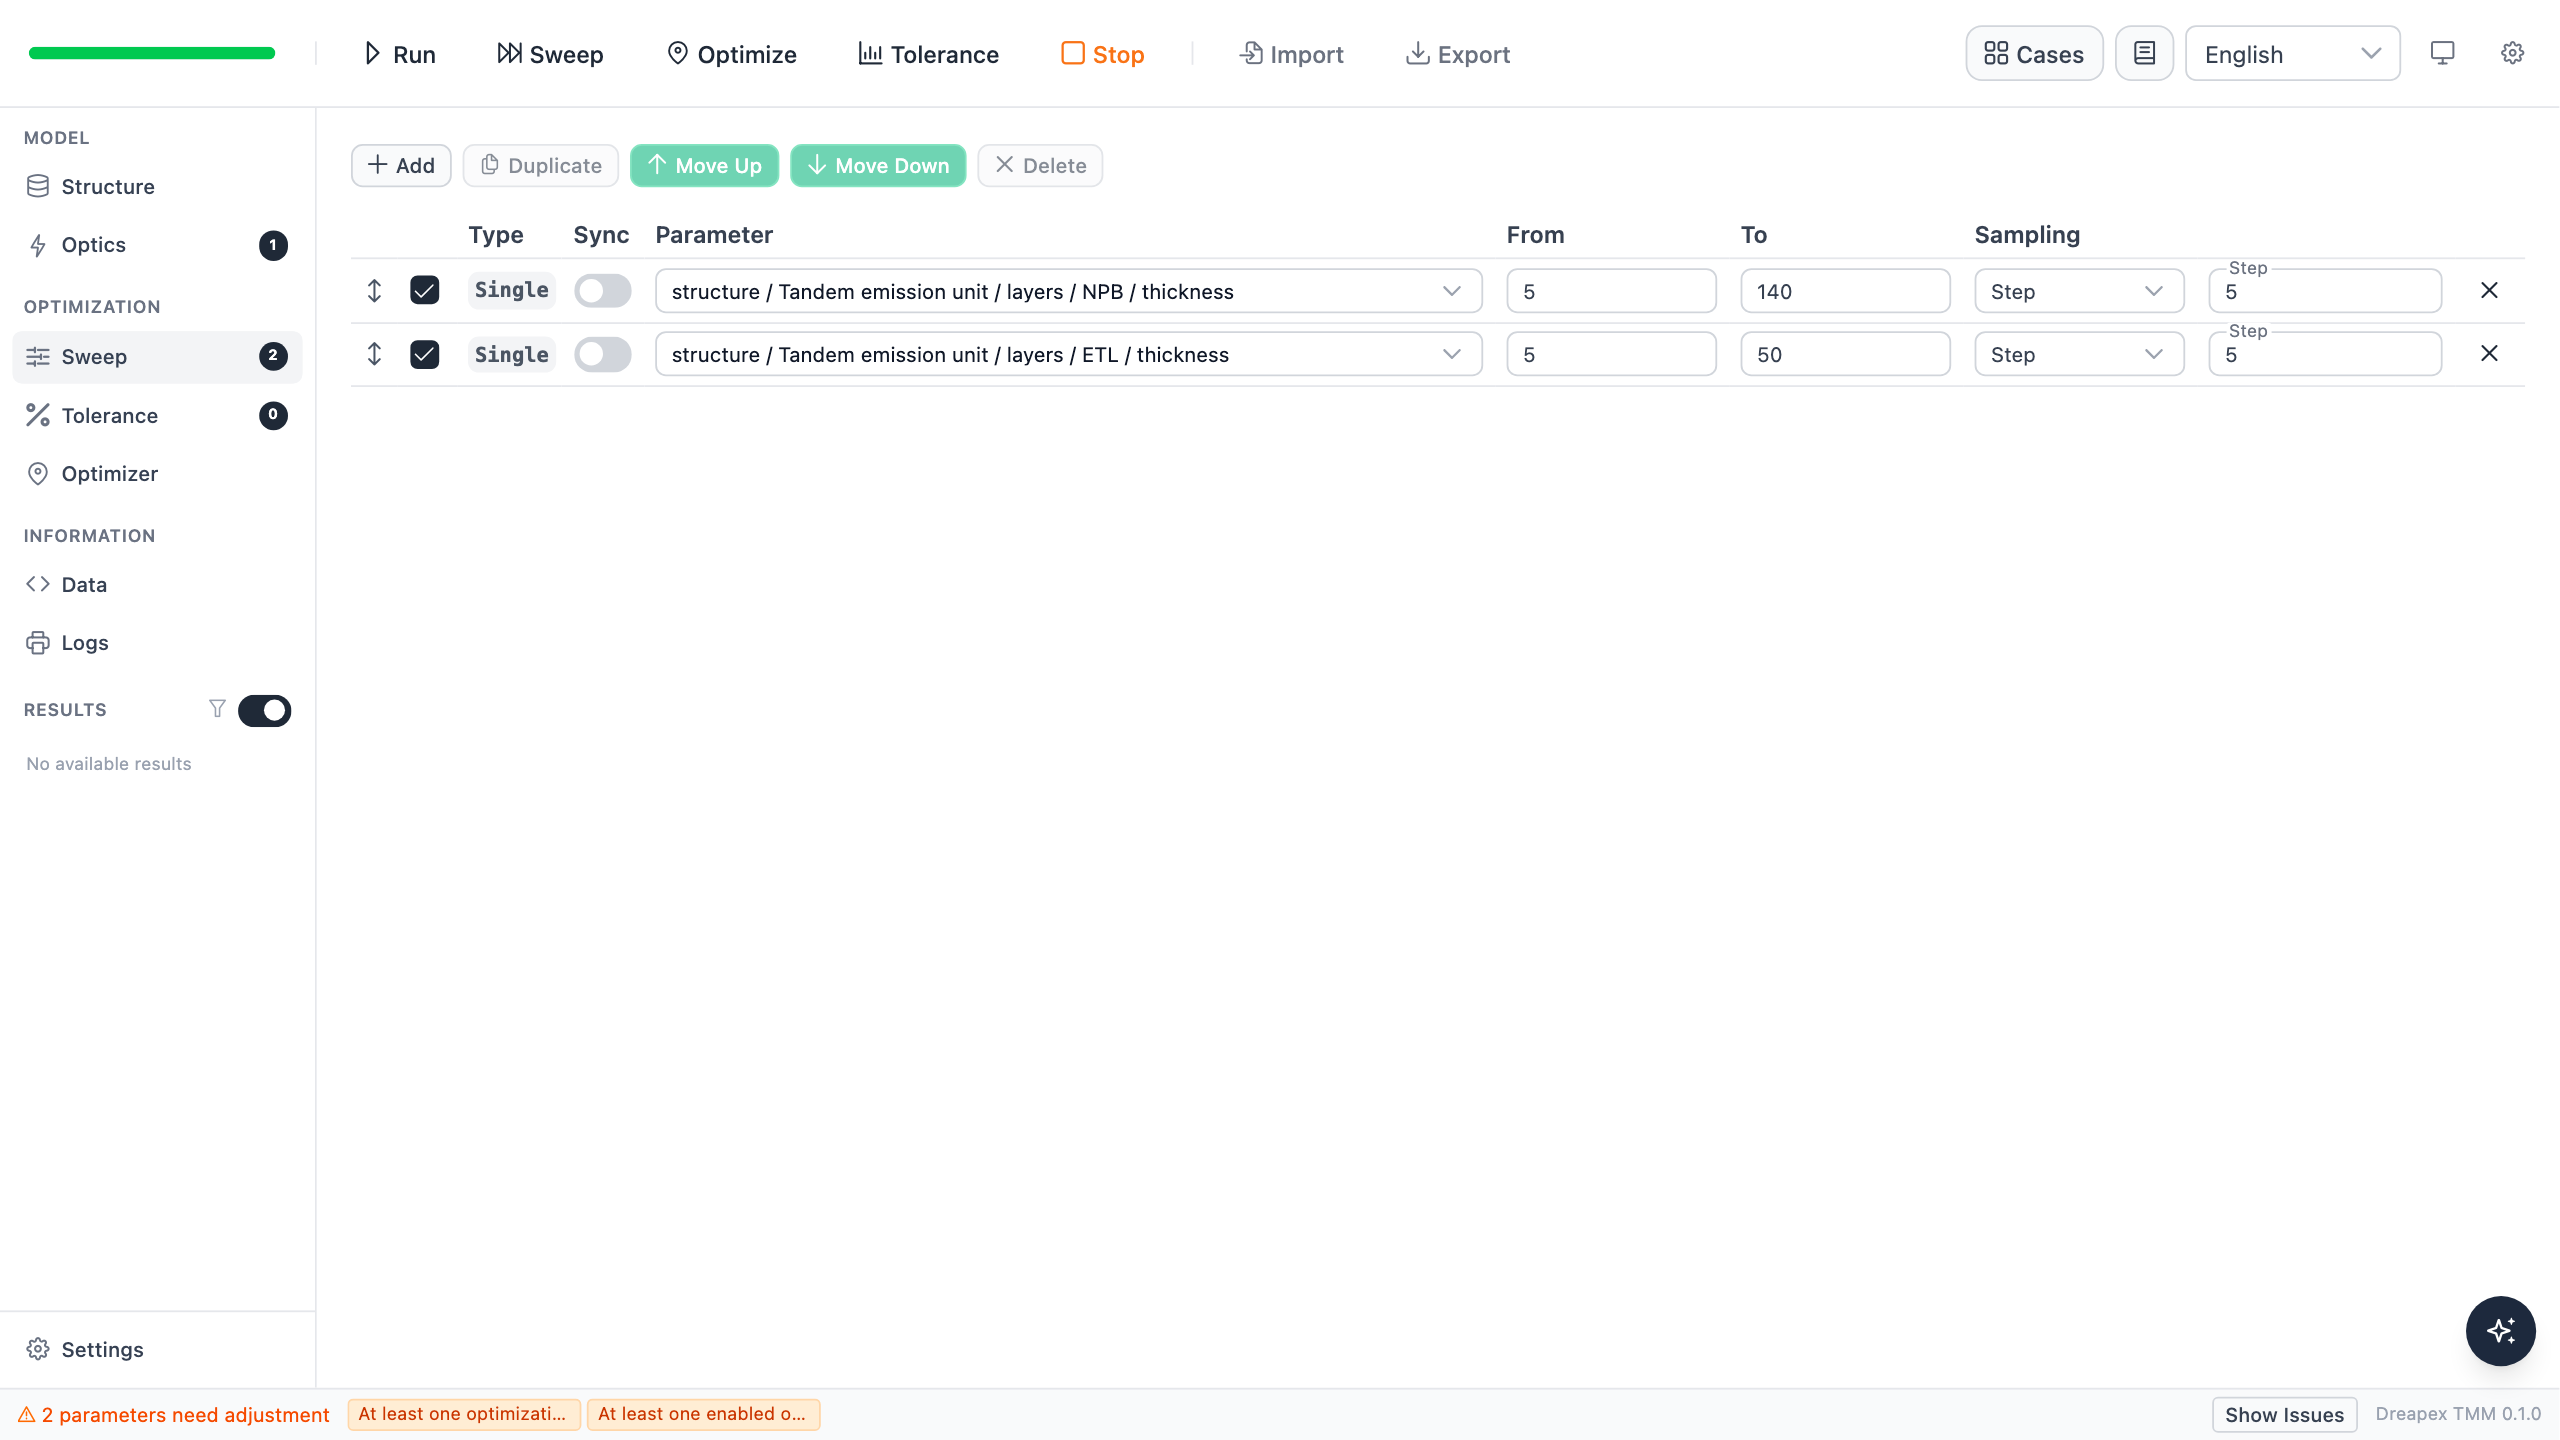Open Settings at the sidebar bottom

(157, 1350)
